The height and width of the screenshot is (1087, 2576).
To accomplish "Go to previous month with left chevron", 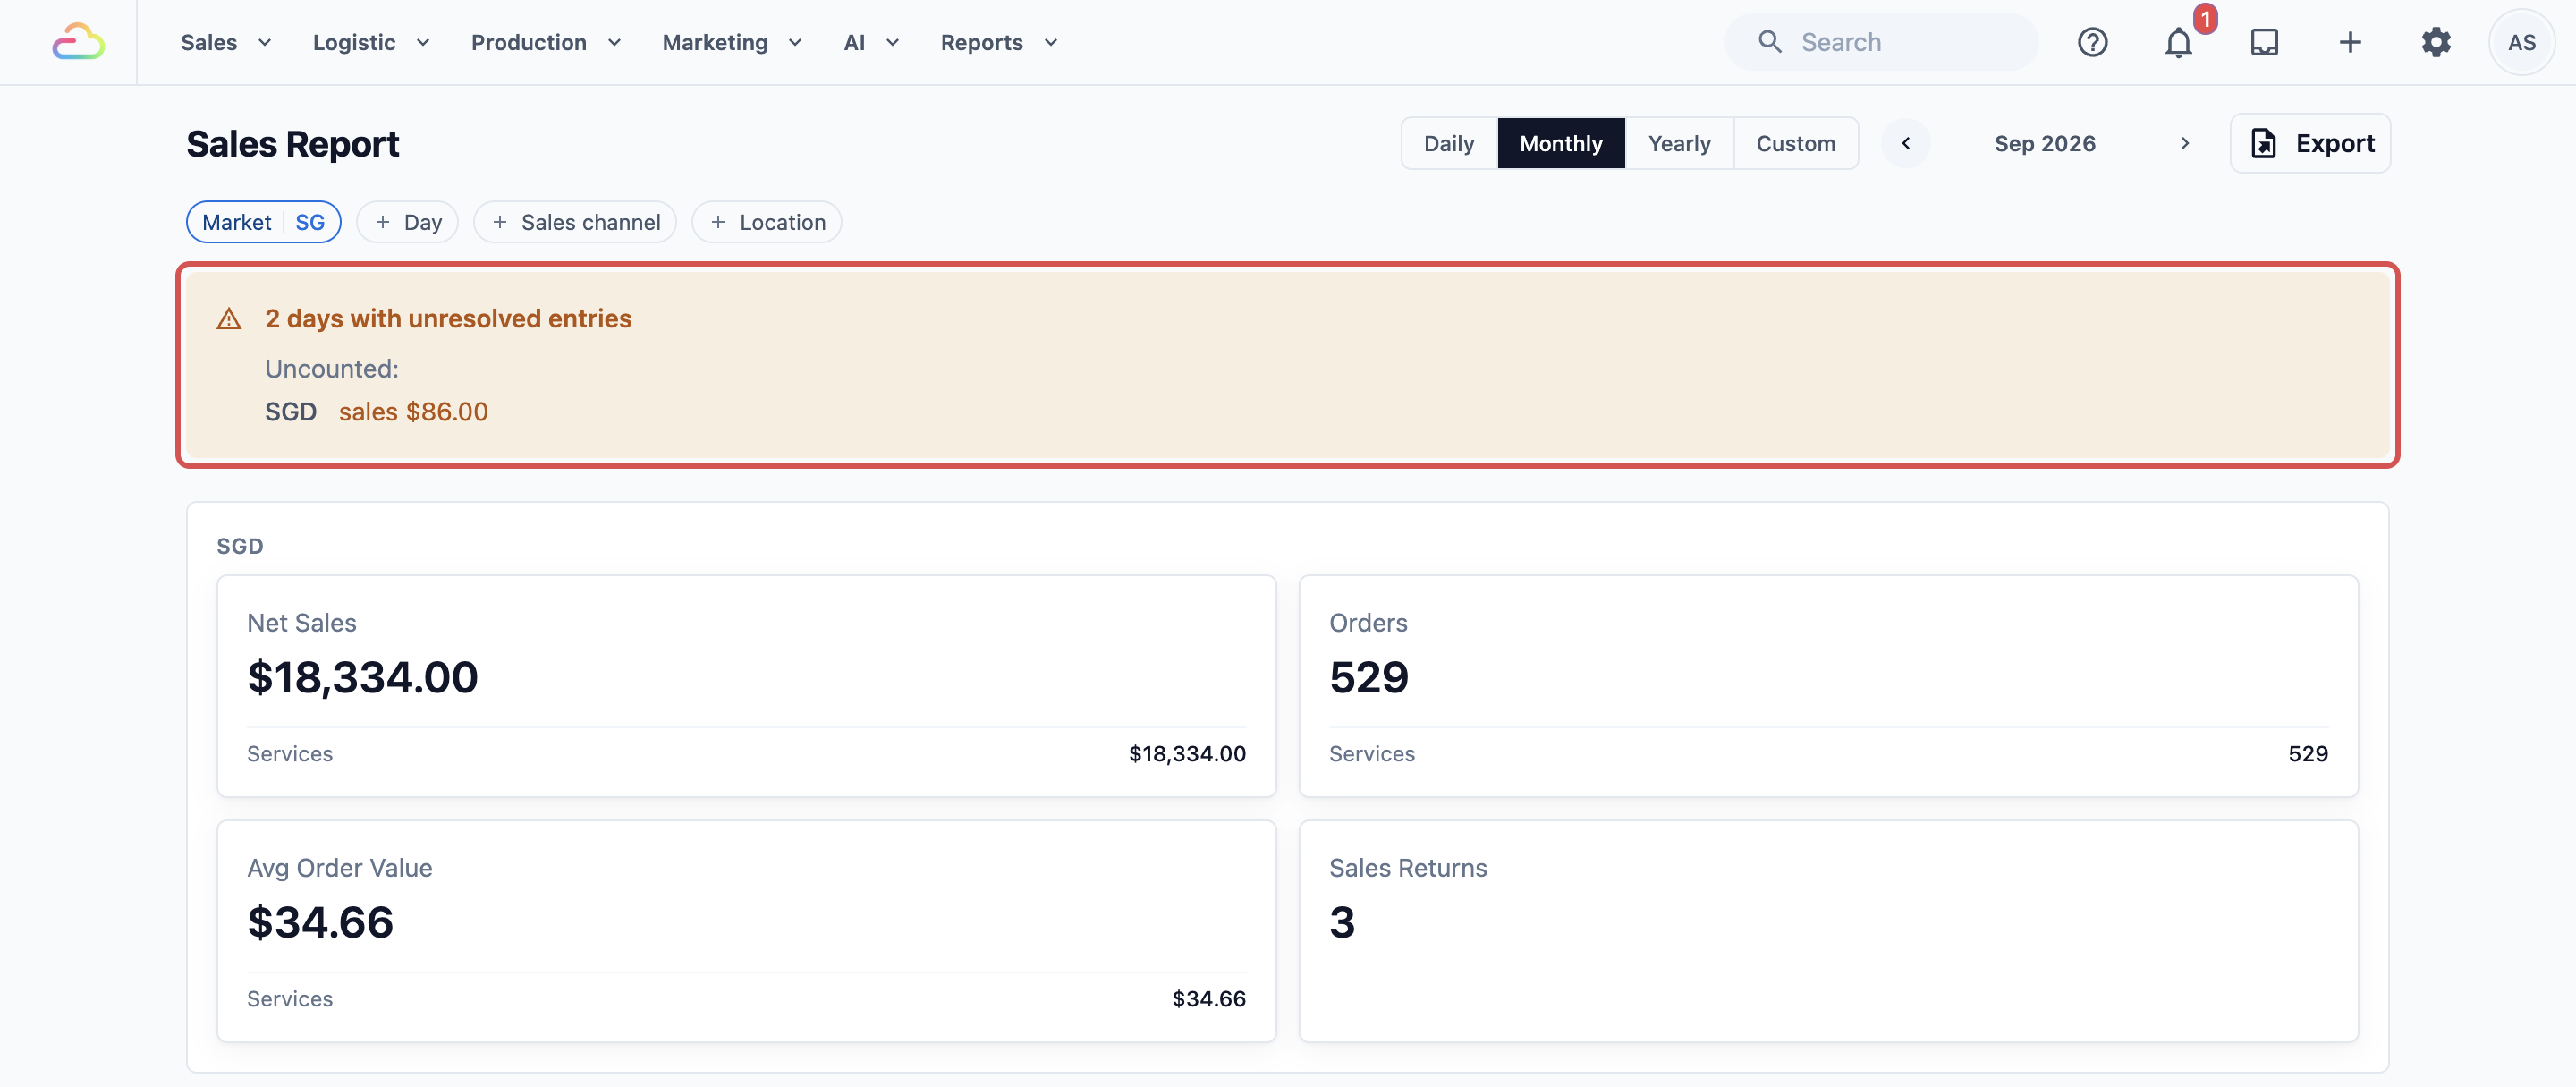I will (1905, 143).
